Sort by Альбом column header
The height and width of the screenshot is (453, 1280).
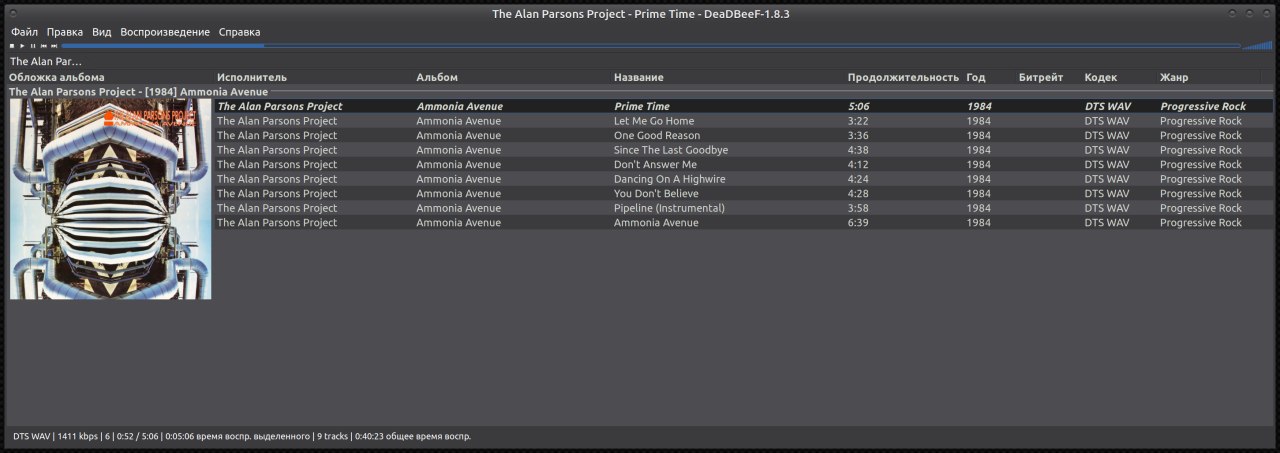tap(437, 77)
